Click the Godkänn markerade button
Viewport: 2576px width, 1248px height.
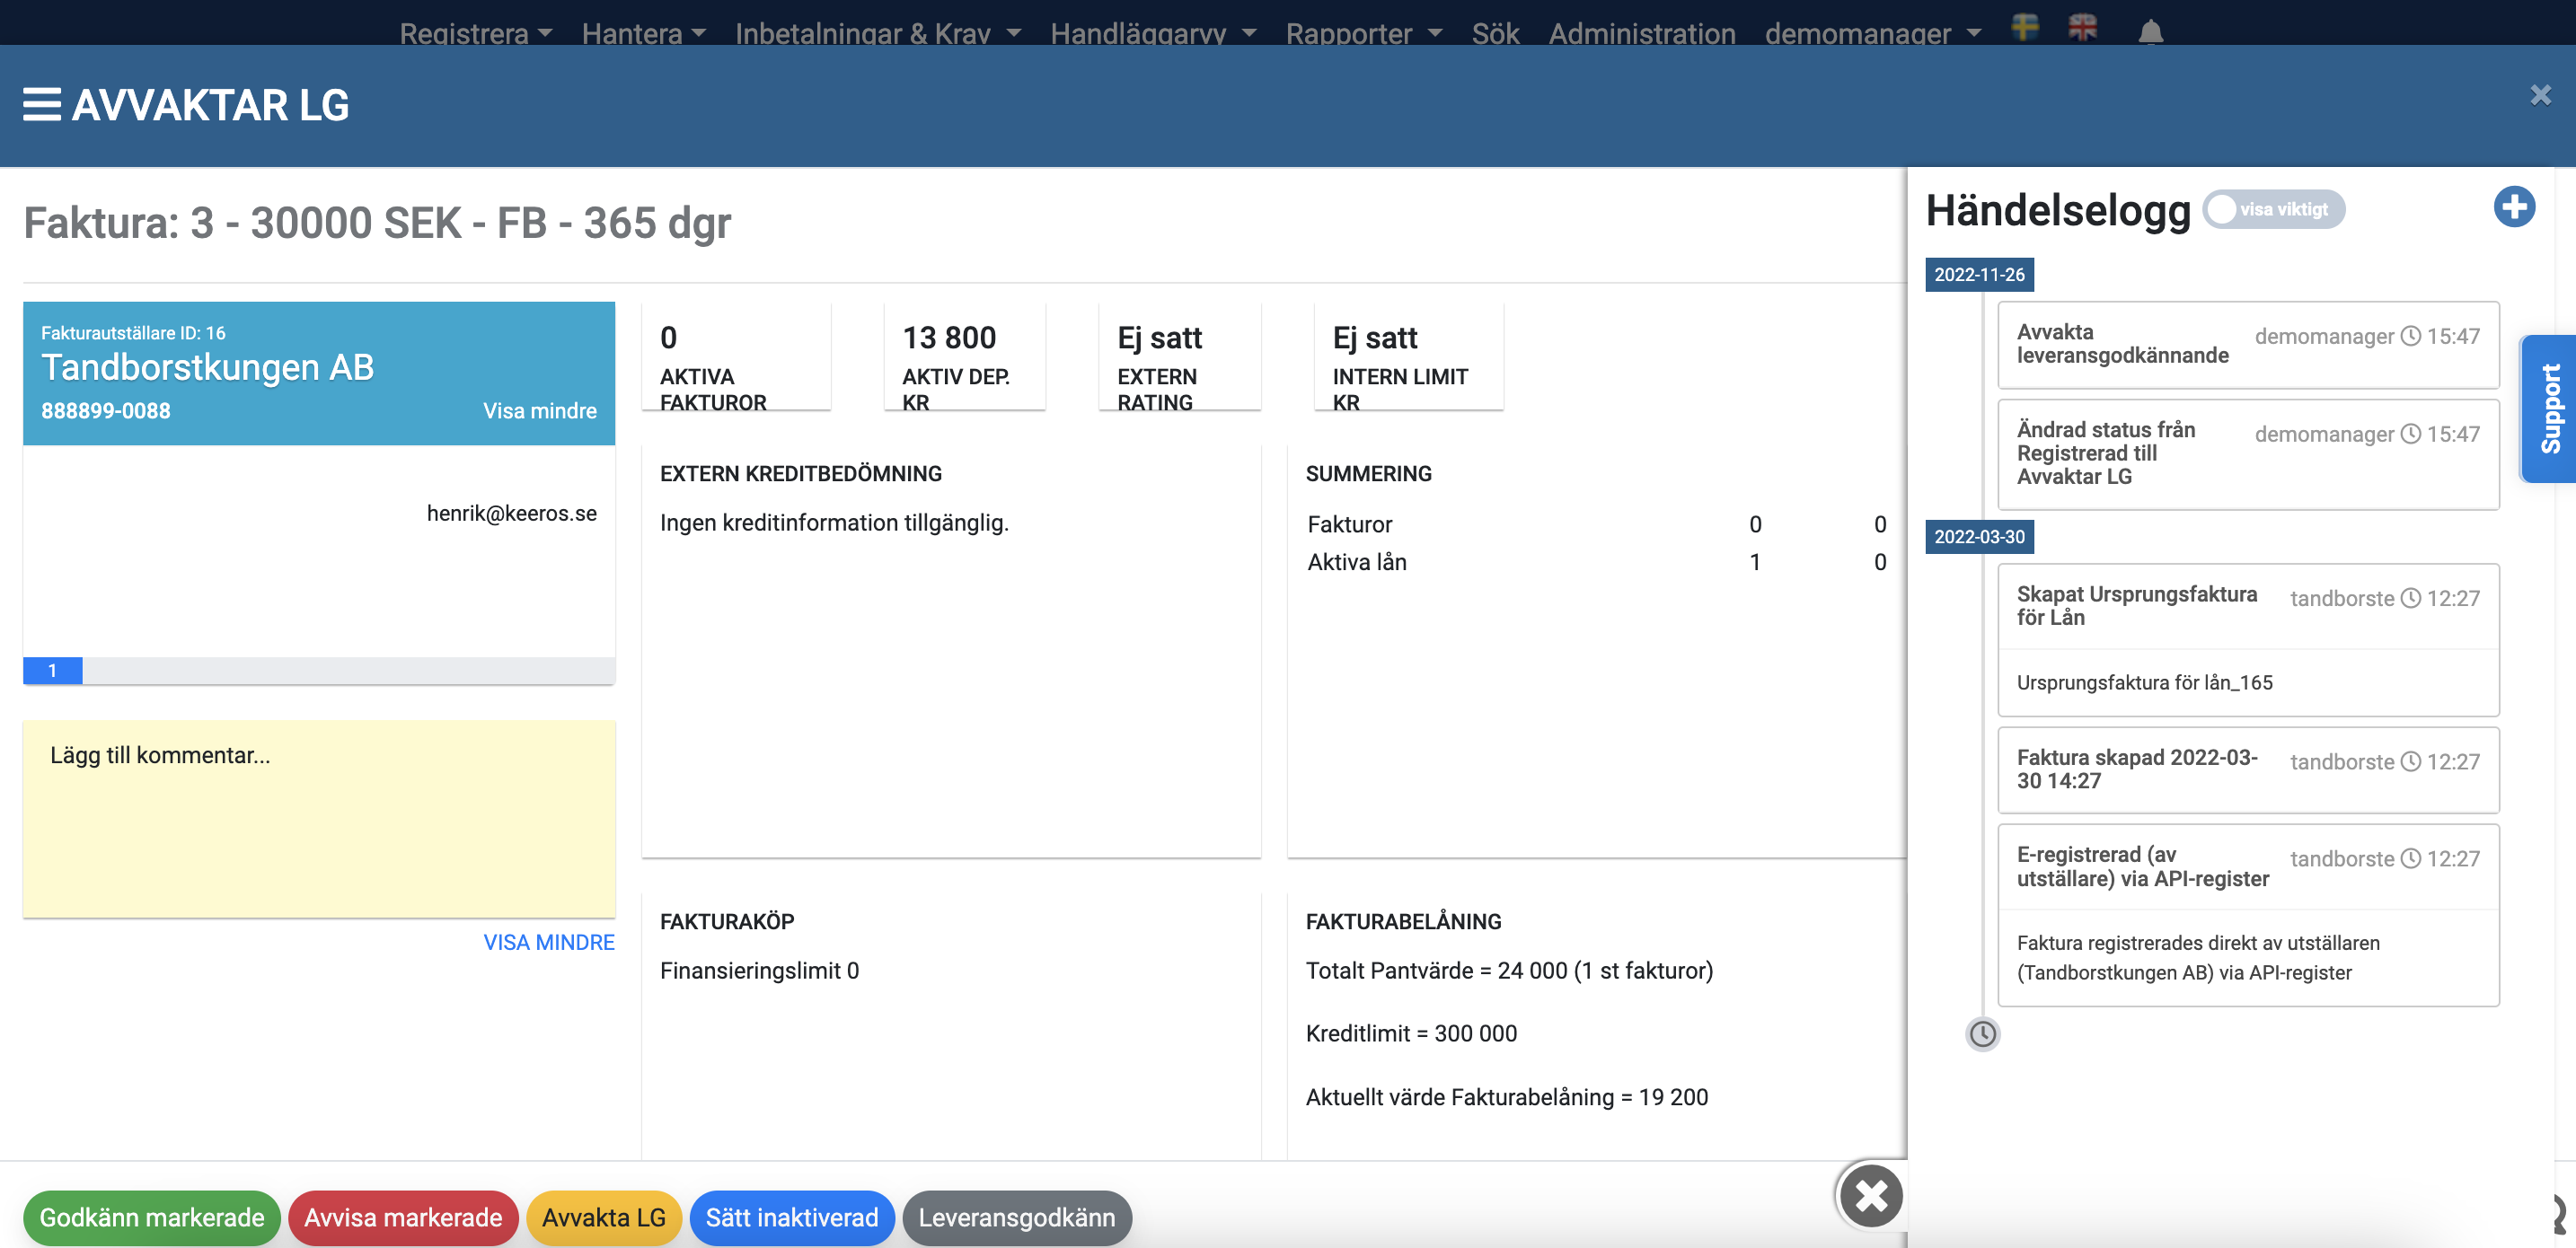151,1218
